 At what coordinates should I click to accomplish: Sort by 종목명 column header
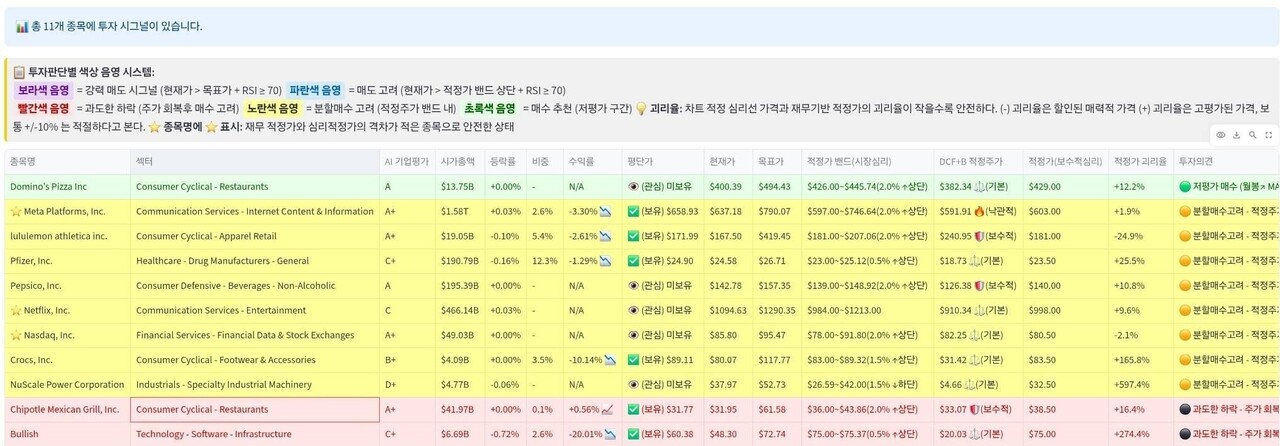[x=67, y=161]
